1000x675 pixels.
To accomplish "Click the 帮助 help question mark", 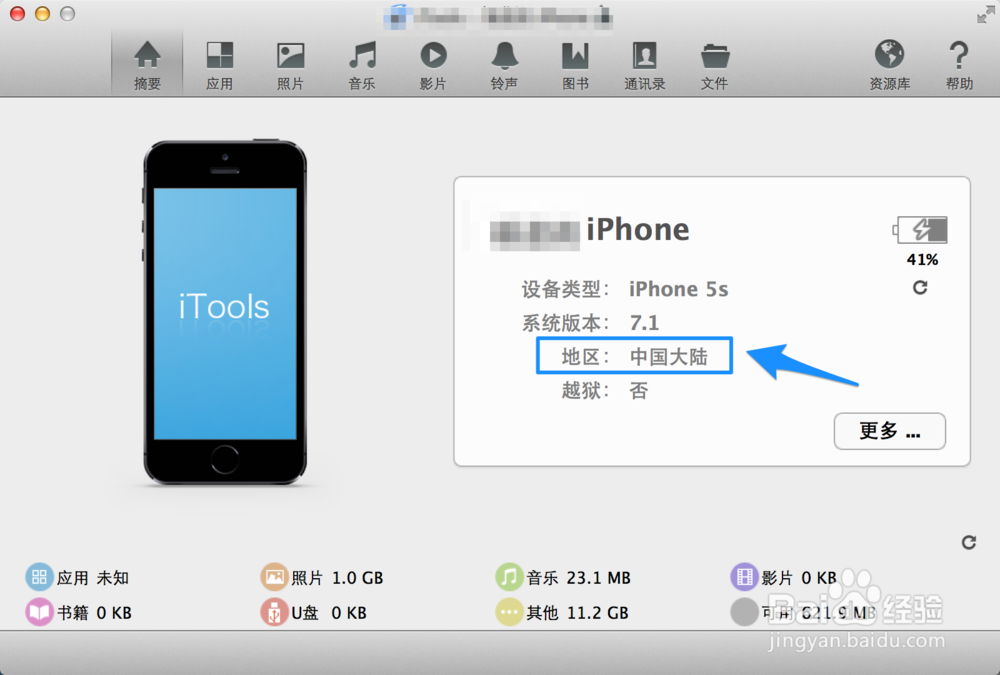I will coord(959,64).
